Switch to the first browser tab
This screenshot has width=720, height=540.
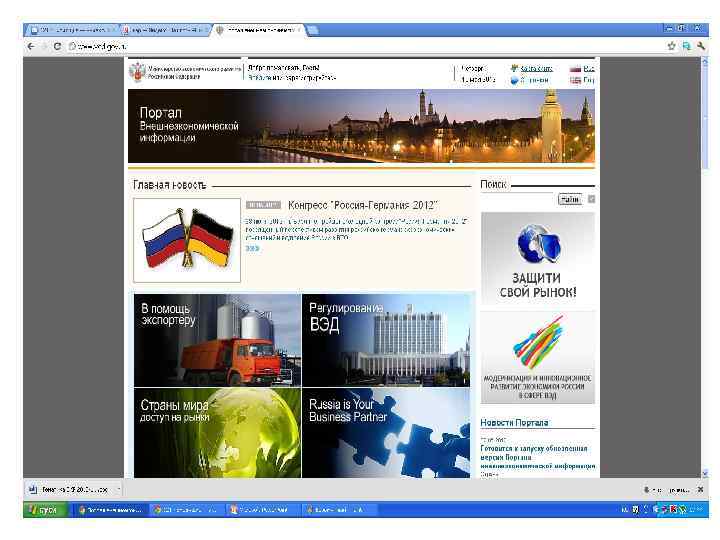pos(73,30)
